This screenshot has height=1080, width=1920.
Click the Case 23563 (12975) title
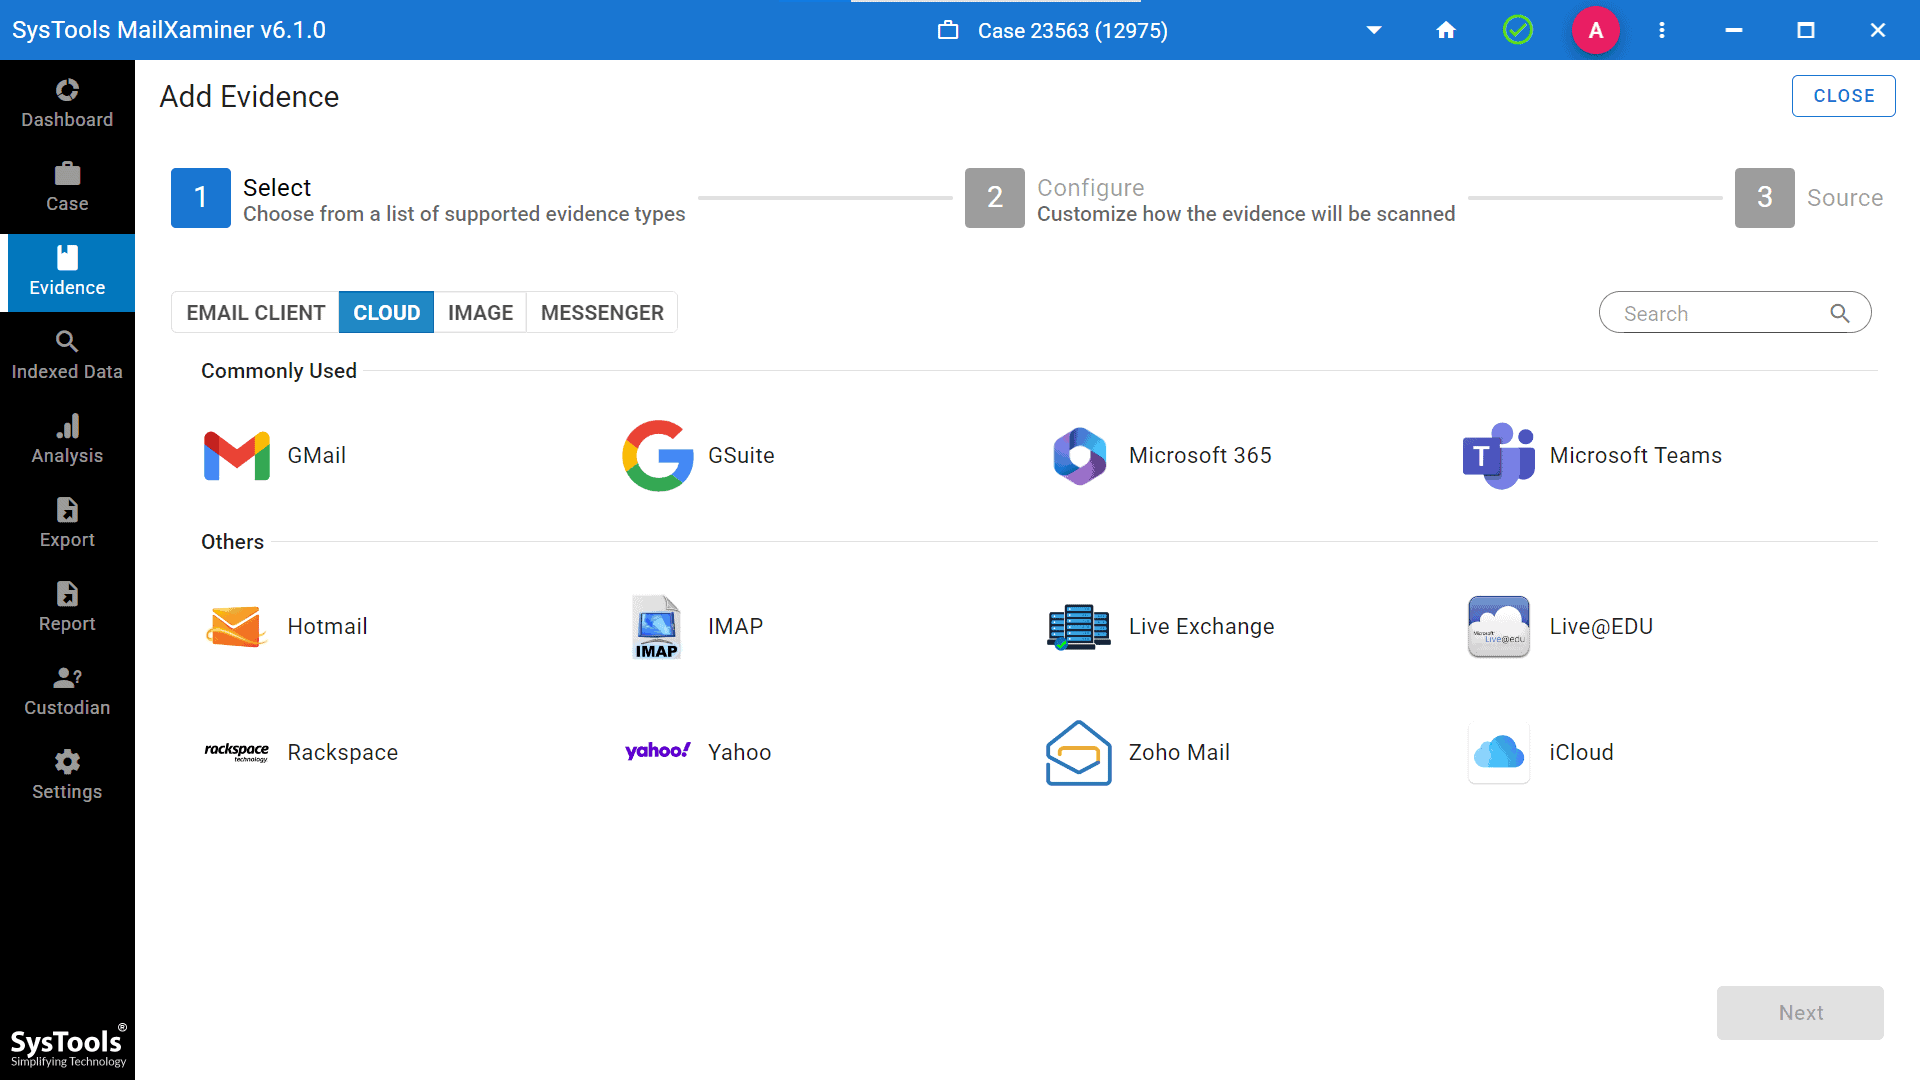point(1072,31)
